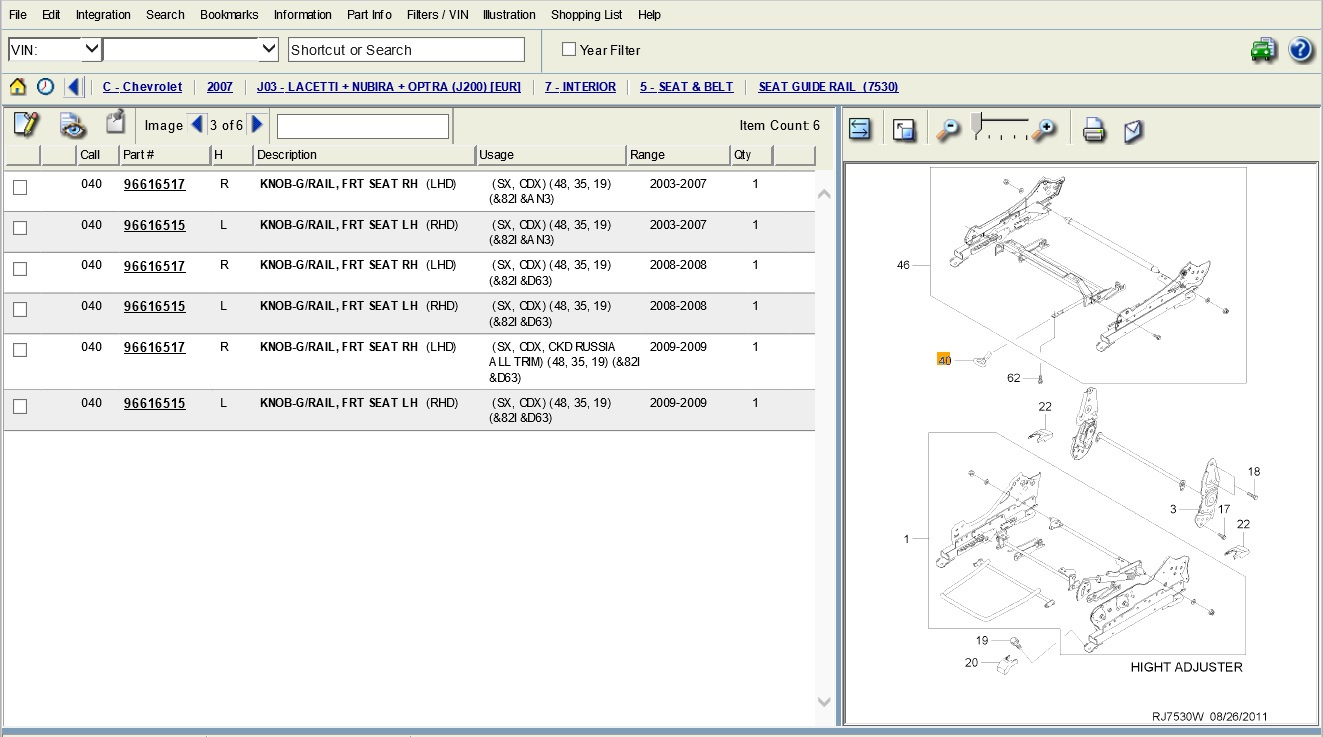Screen dimensions: 1323x737
Task: Tick checkbox for 96616515 row ranged 2009-2009
Action: 20,406
